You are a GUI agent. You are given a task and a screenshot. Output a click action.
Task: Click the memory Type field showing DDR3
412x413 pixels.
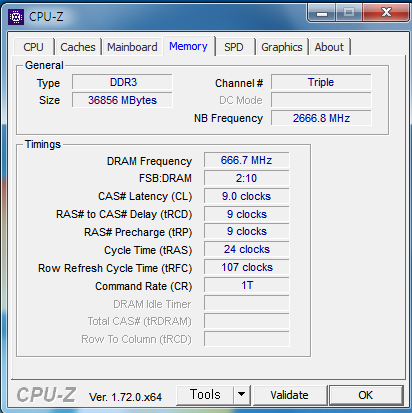click(122, 82)
